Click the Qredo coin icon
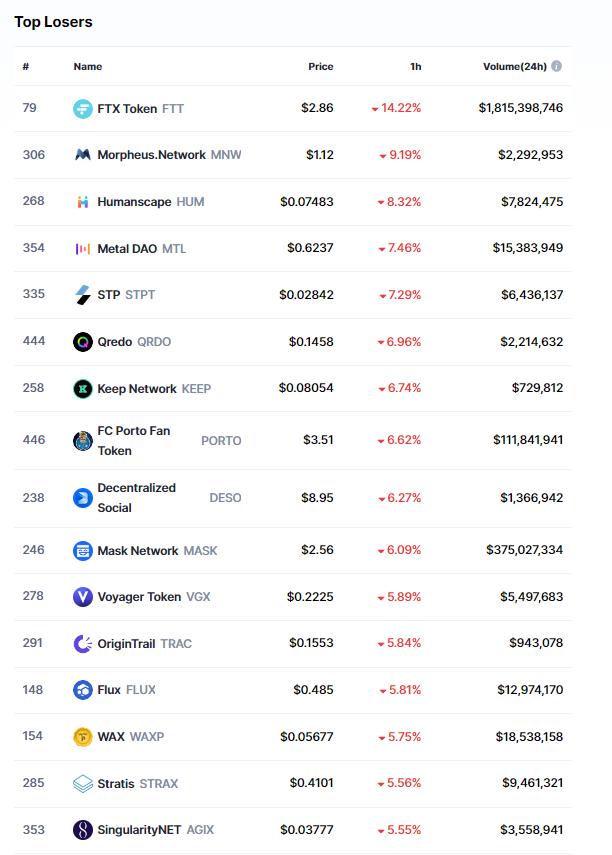This screenshot has height=855, width=612. 83,342
